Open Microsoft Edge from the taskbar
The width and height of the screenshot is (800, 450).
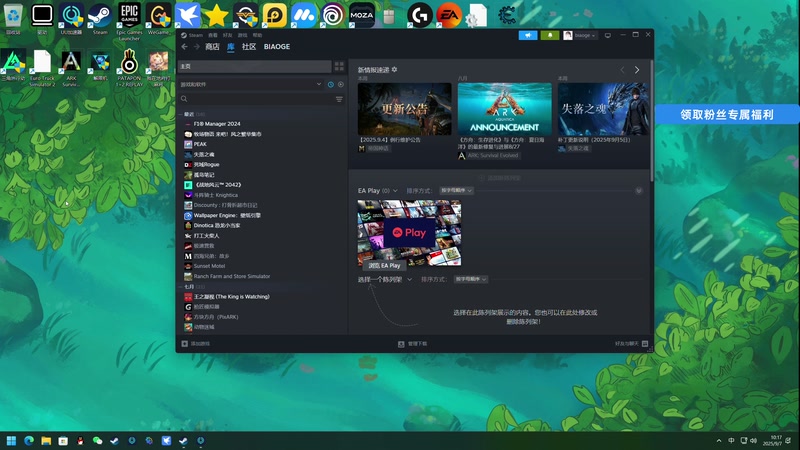point(29,441)
